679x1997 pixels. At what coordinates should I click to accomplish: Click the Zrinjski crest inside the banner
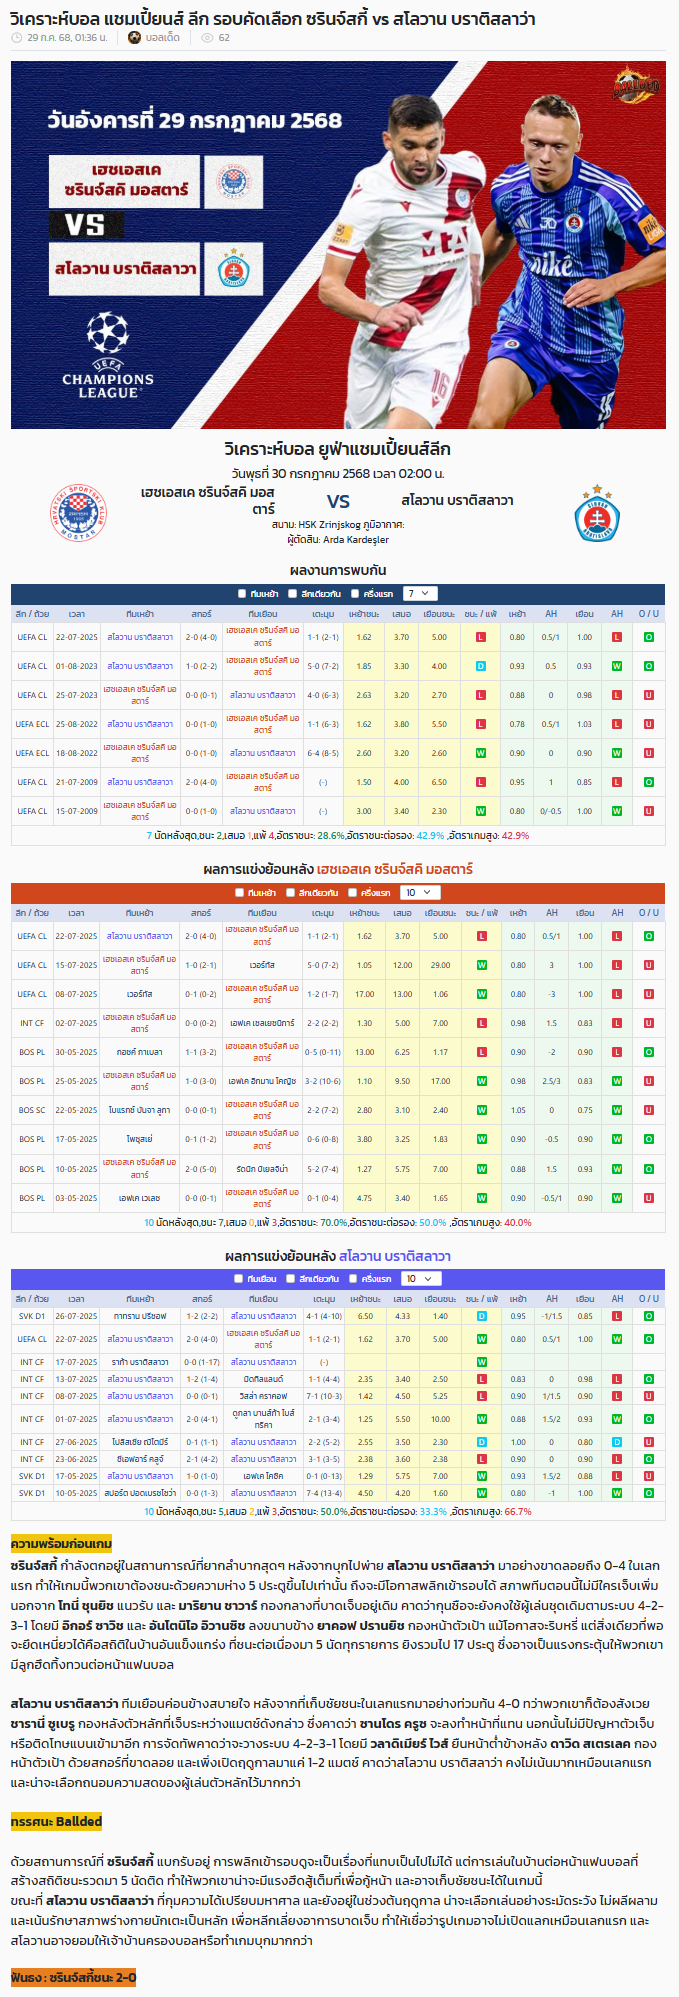click(233, 182)
